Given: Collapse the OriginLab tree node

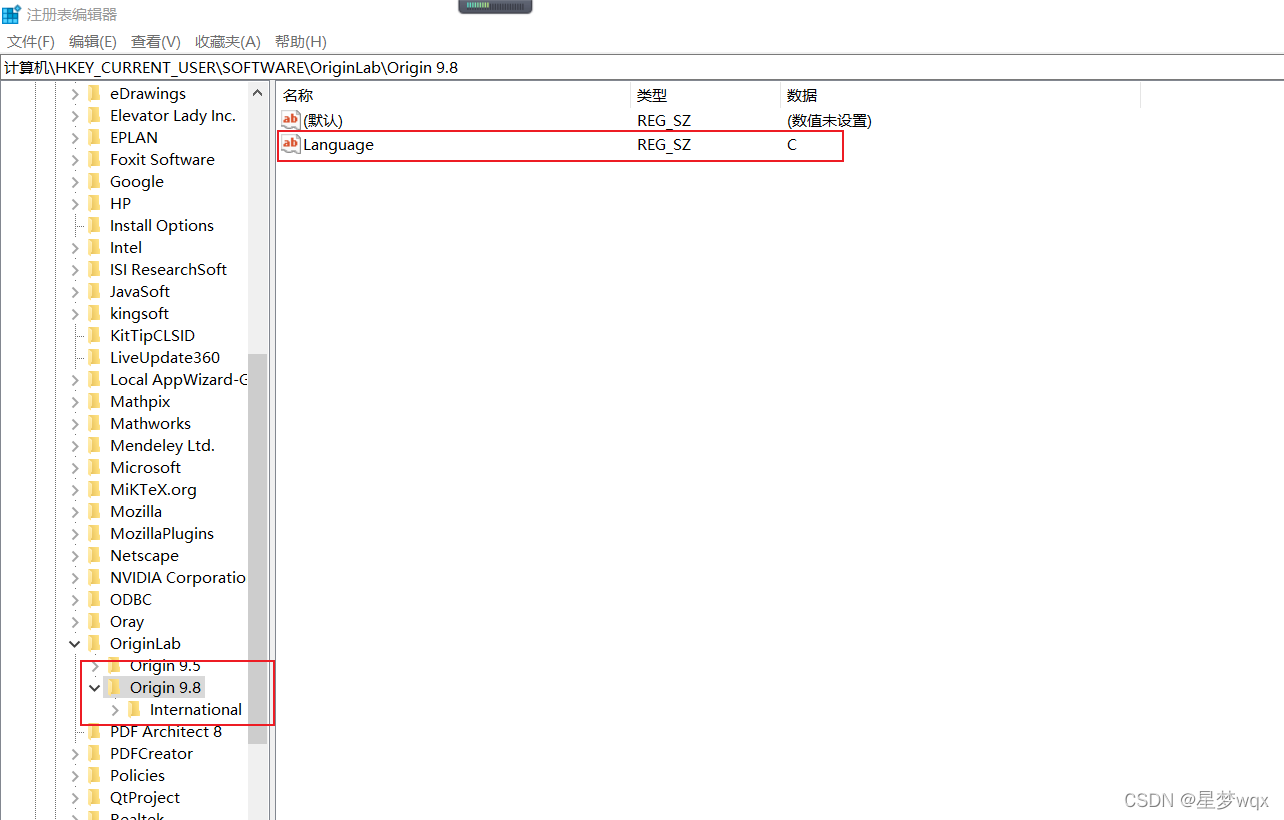Looking at the screenshot, I should point(75,644).
